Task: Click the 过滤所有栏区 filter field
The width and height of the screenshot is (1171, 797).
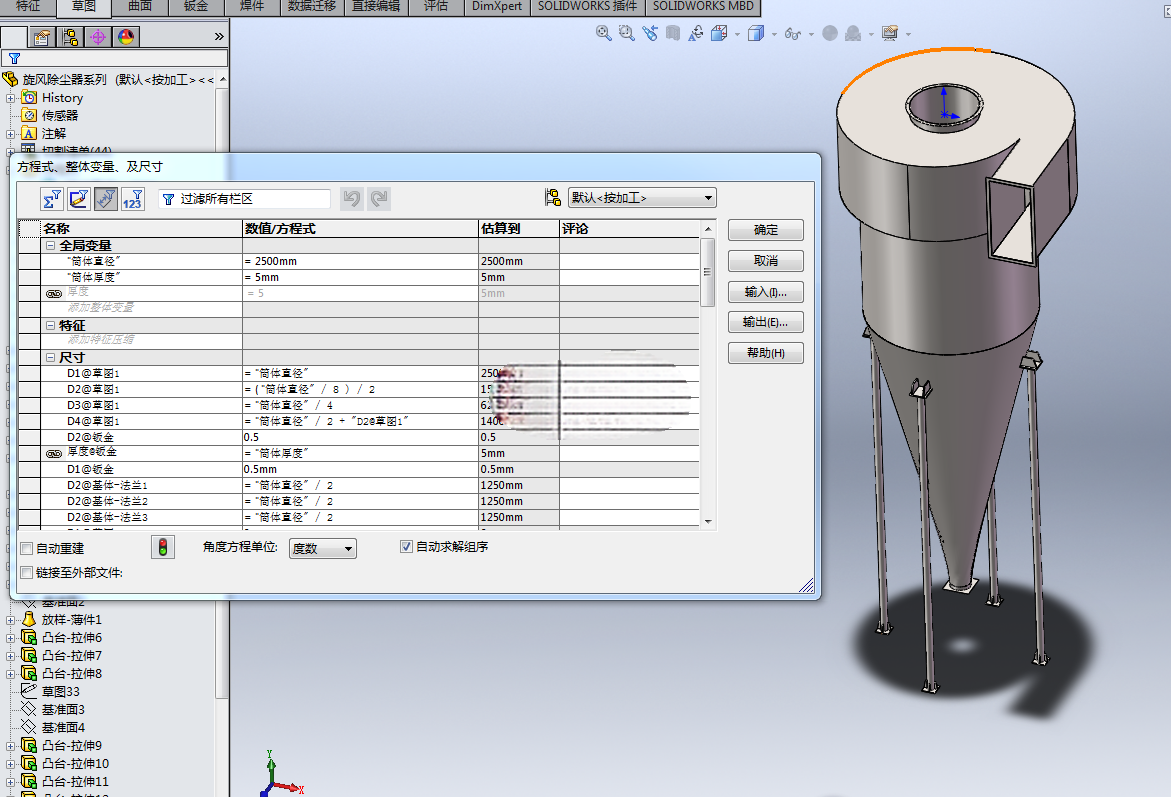Action: click(x=244, y=199)
